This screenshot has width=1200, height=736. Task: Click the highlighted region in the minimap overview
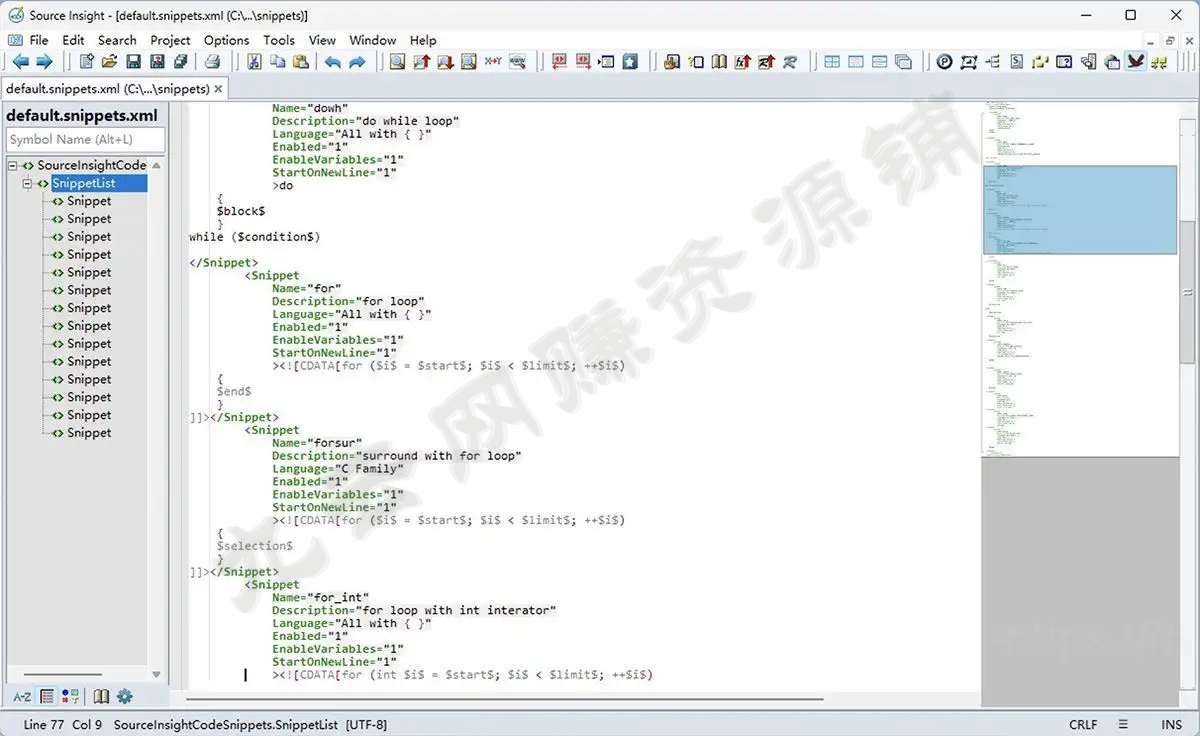1080,210
